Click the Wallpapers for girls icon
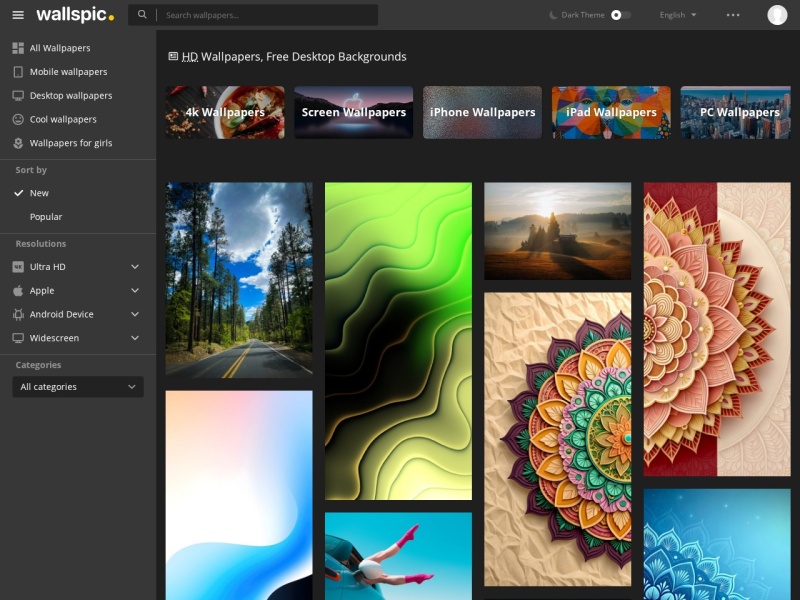Viewport: 800px width, 600px height. [x=18, y=143]
